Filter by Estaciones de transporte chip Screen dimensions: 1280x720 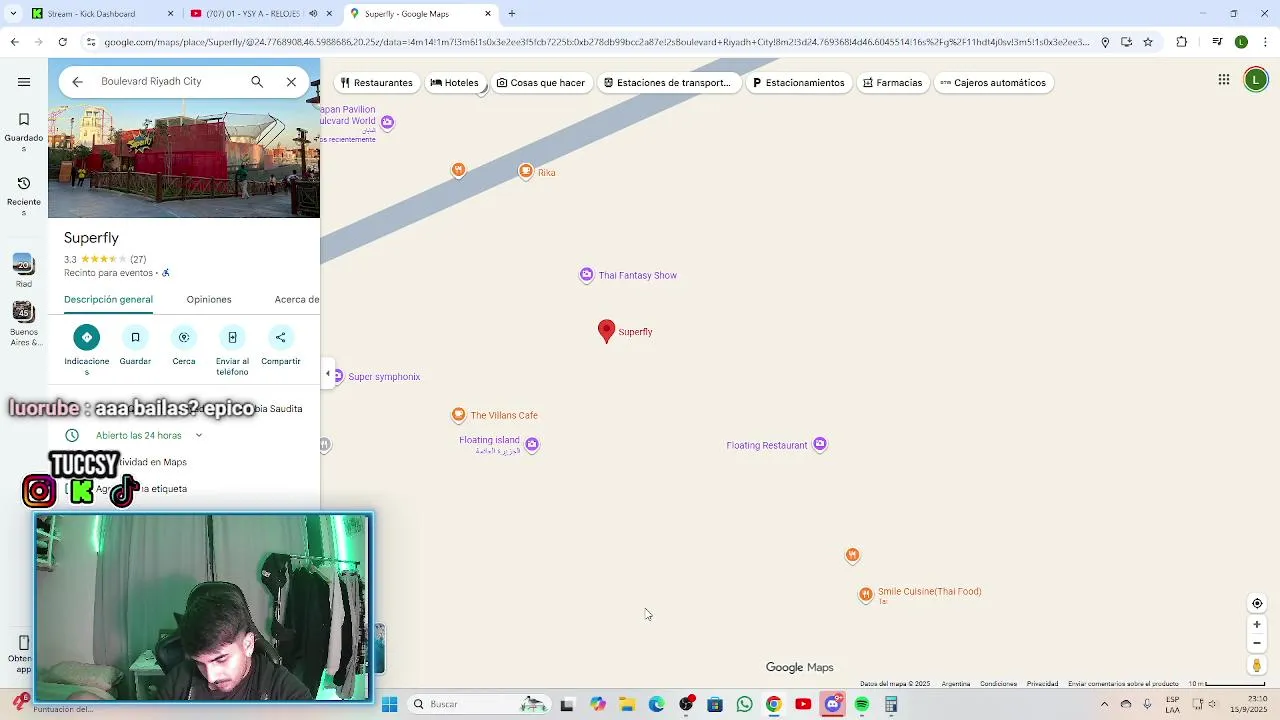coord(667,83)
